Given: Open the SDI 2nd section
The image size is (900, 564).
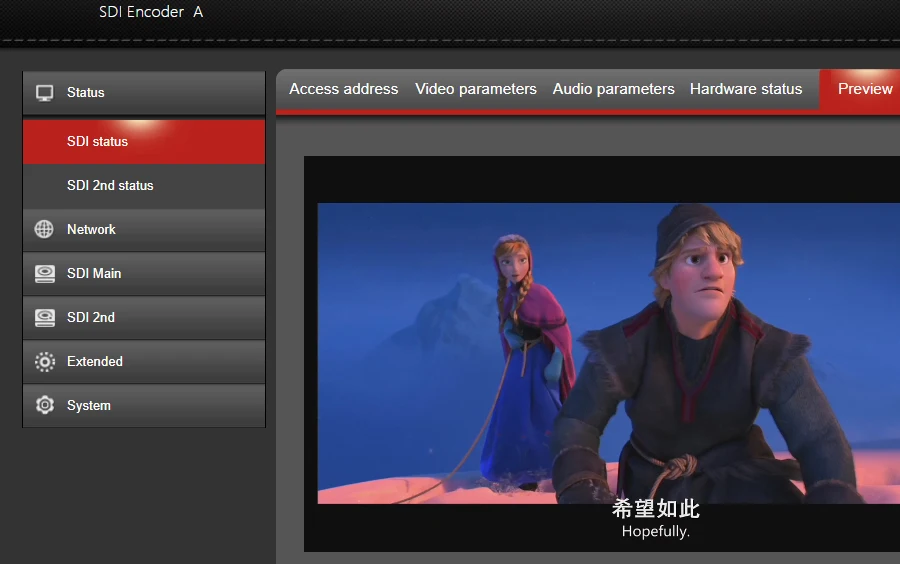Looking at the screenshot, I should tap(144, 317).
